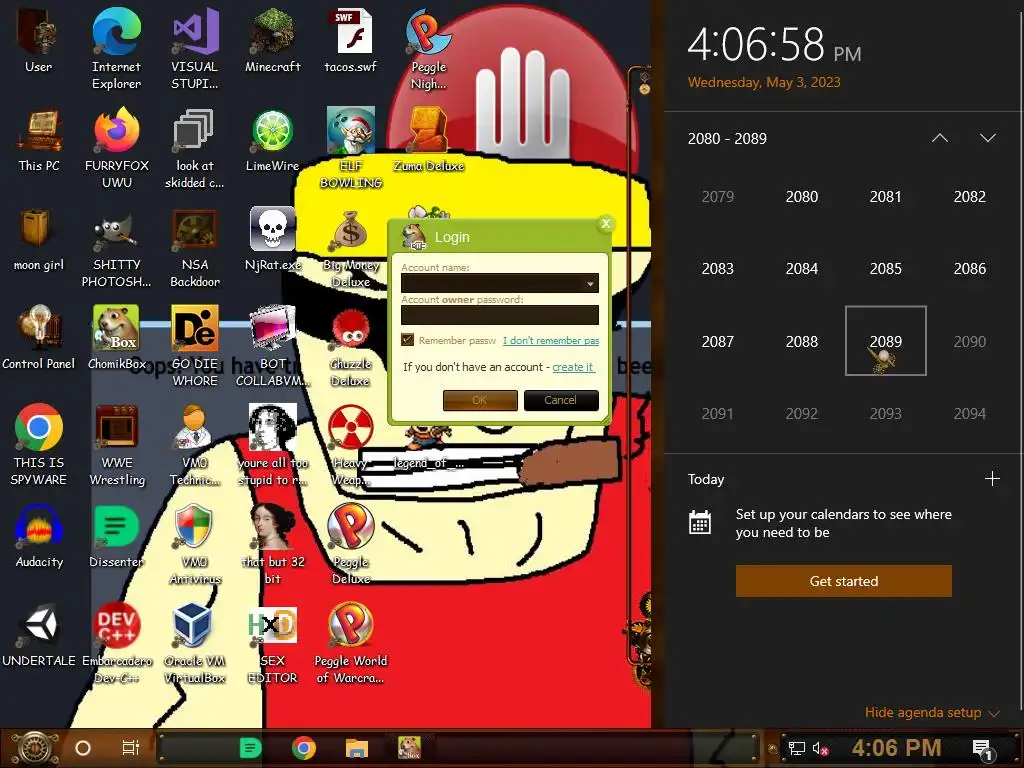Open the Minecraft desktop icon

pyautogui.click(x=272, y=40)
